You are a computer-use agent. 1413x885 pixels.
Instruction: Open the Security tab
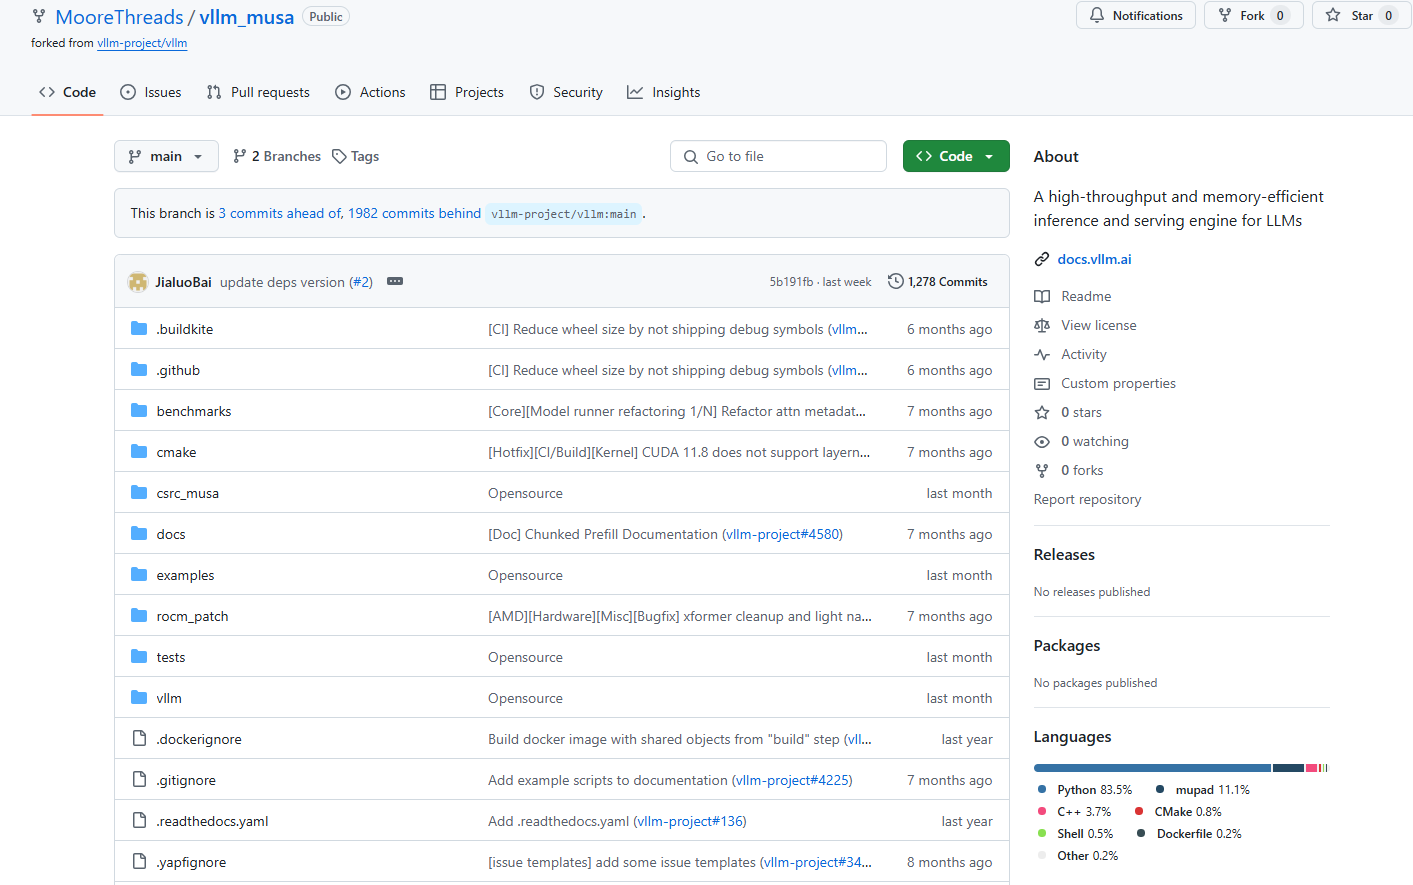566,93
